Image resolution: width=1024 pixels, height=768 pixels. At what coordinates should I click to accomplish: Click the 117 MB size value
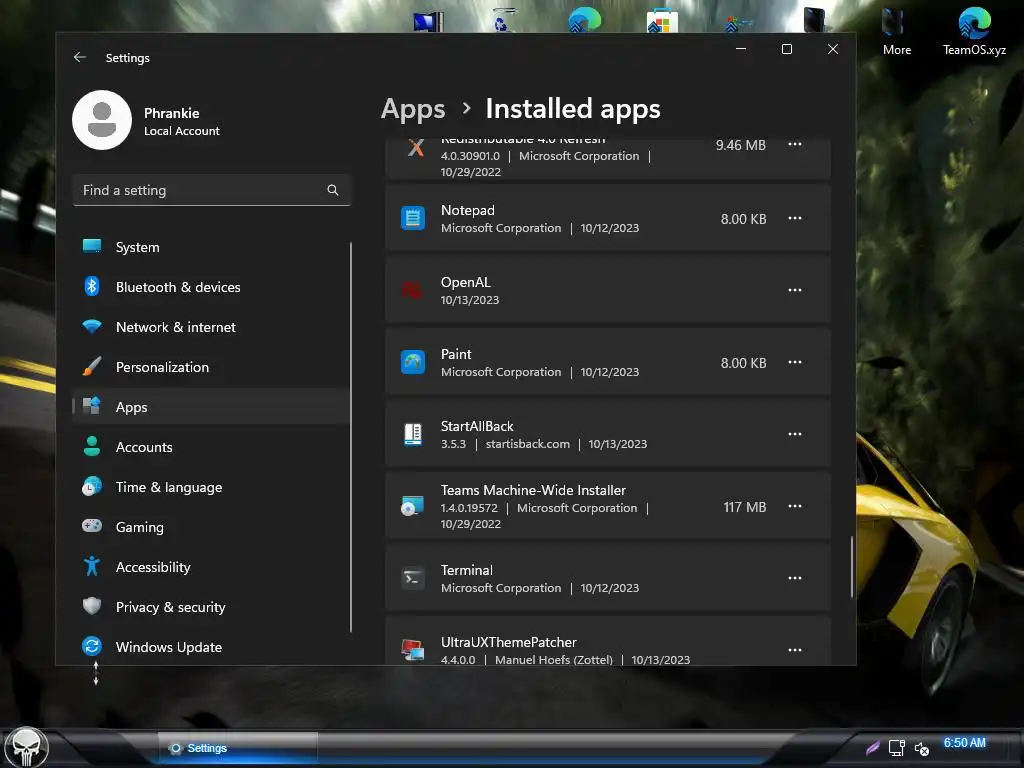click(x=744, y=507)
